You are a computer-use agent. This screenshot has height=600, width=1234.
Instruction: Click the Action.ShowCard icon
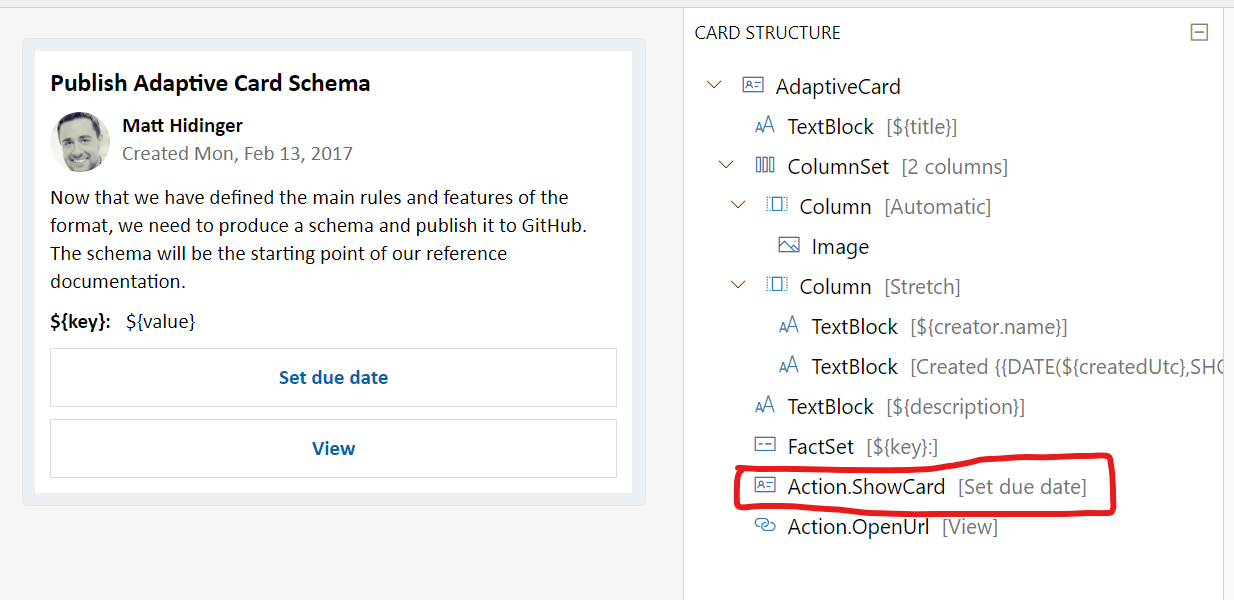coord(764,487)
